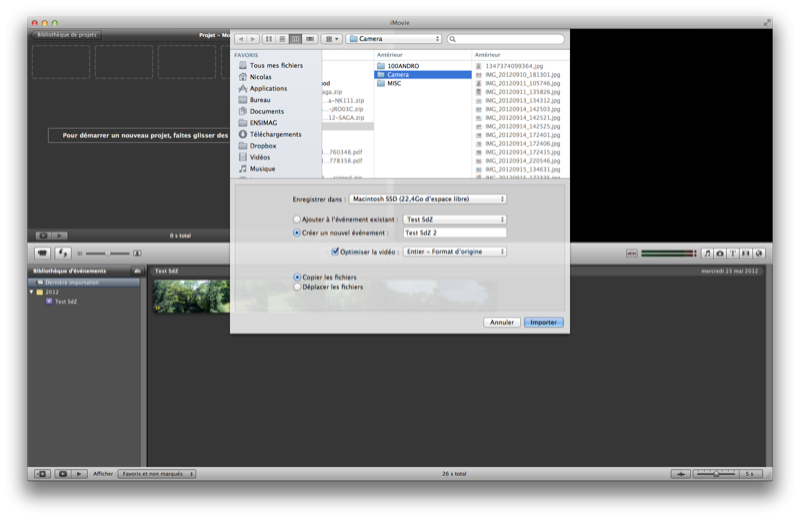
Task: Open the Camera folder path dropdown
Action: [393, 39]
